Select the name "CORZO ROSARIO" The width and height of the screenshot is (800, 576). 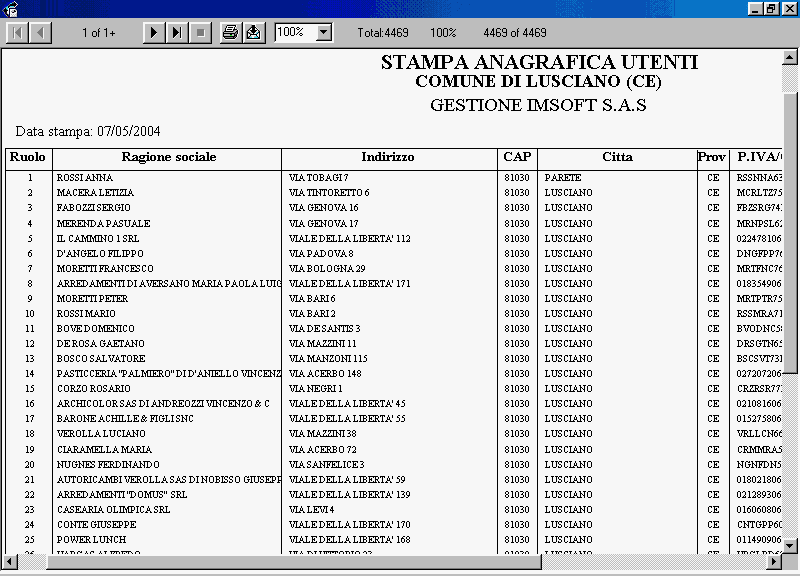click(94, 389)
